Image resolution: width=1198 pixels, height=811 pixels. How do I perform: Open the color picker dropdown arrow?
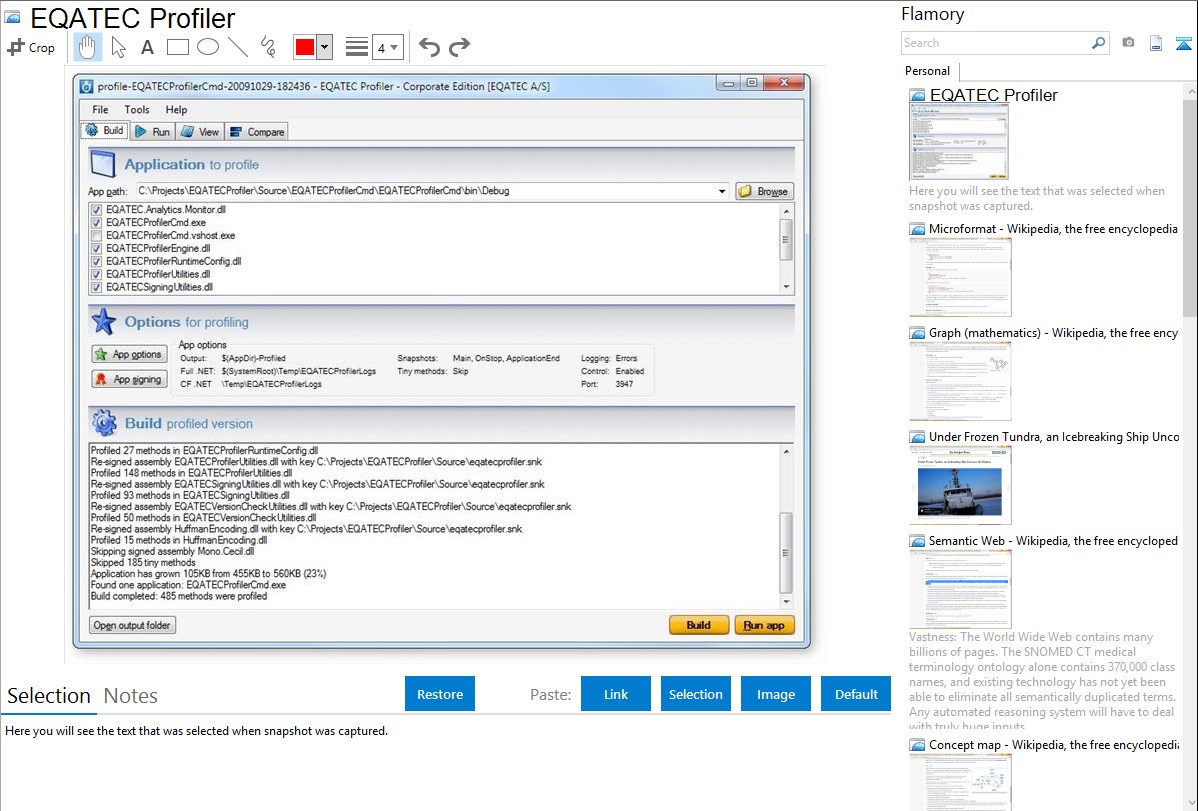[324, 47]
